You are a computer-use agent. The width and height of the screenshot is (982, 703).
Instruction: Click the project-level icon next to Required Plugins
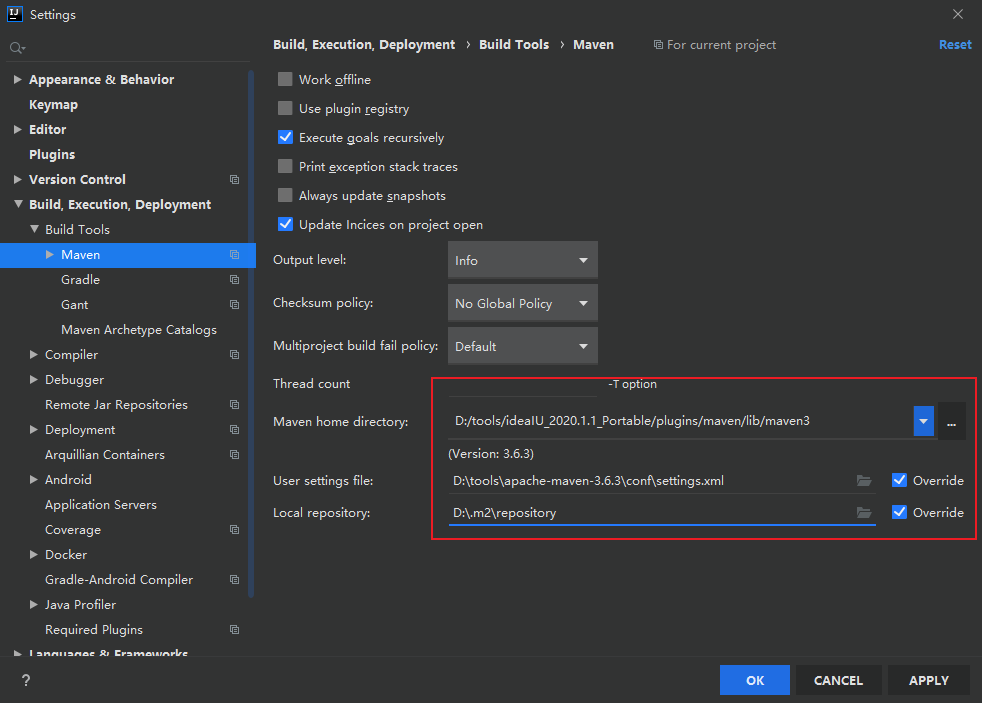pos(234,630)
